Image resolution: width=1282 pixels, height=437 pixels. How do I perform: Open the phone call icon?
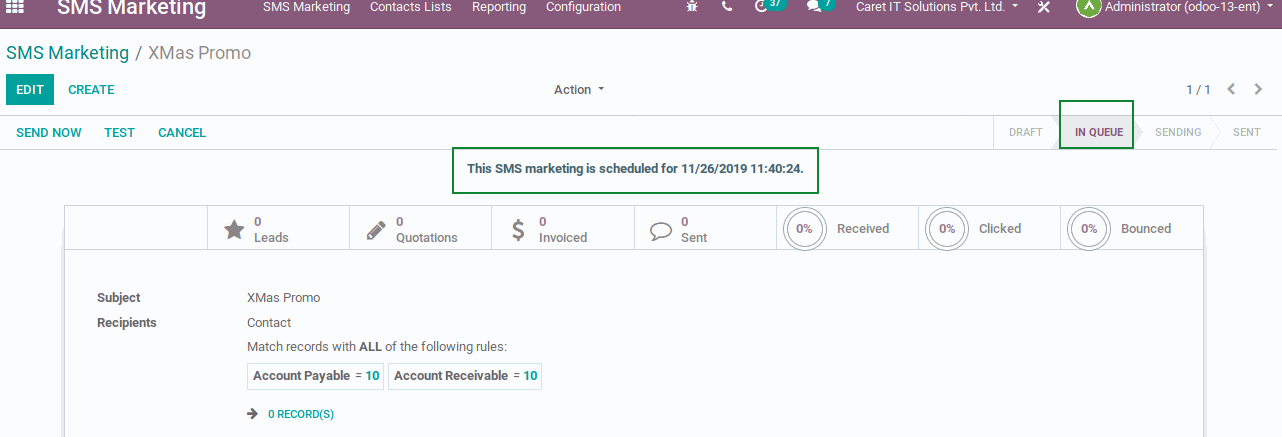(727, 7)
